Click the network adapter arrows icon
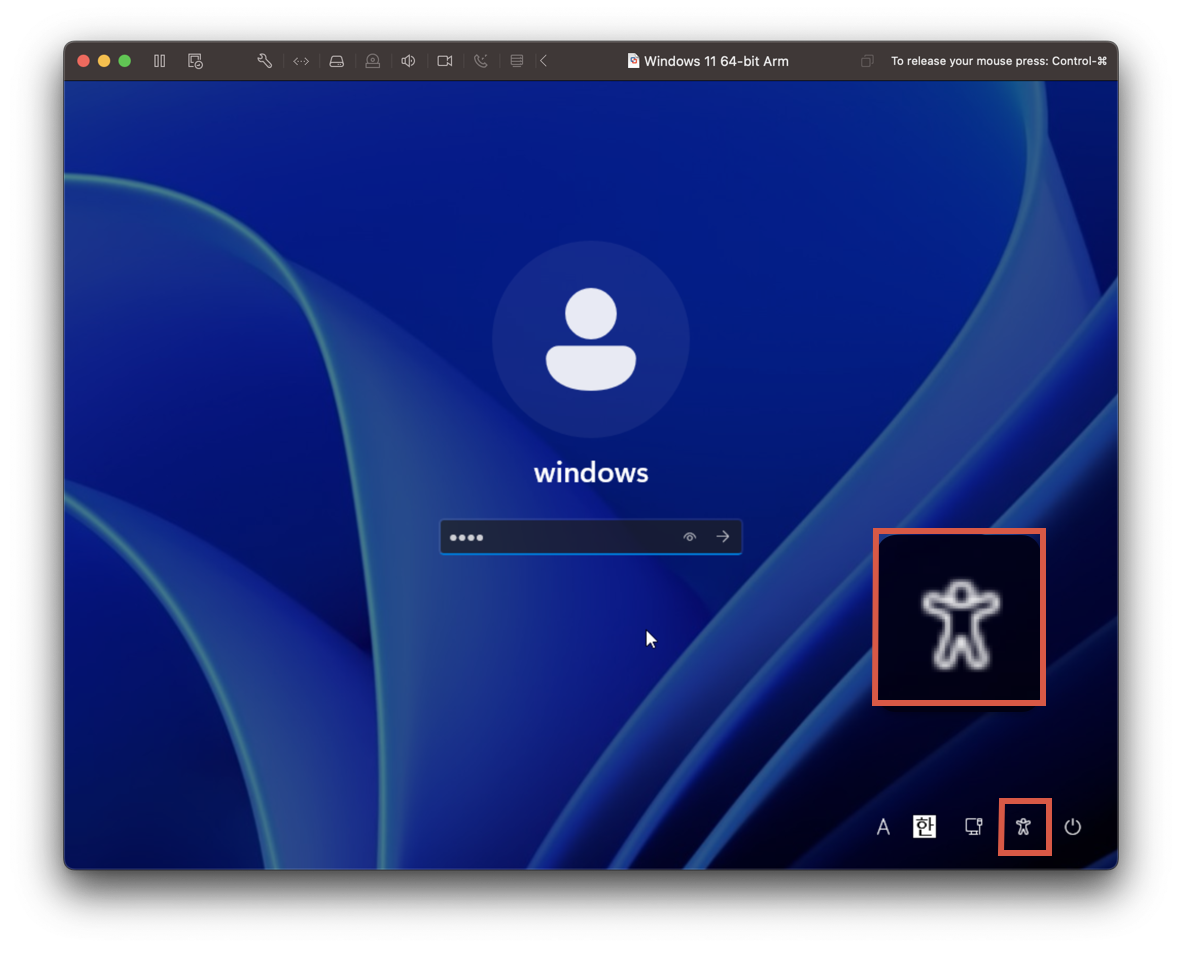 pos(301,61)
